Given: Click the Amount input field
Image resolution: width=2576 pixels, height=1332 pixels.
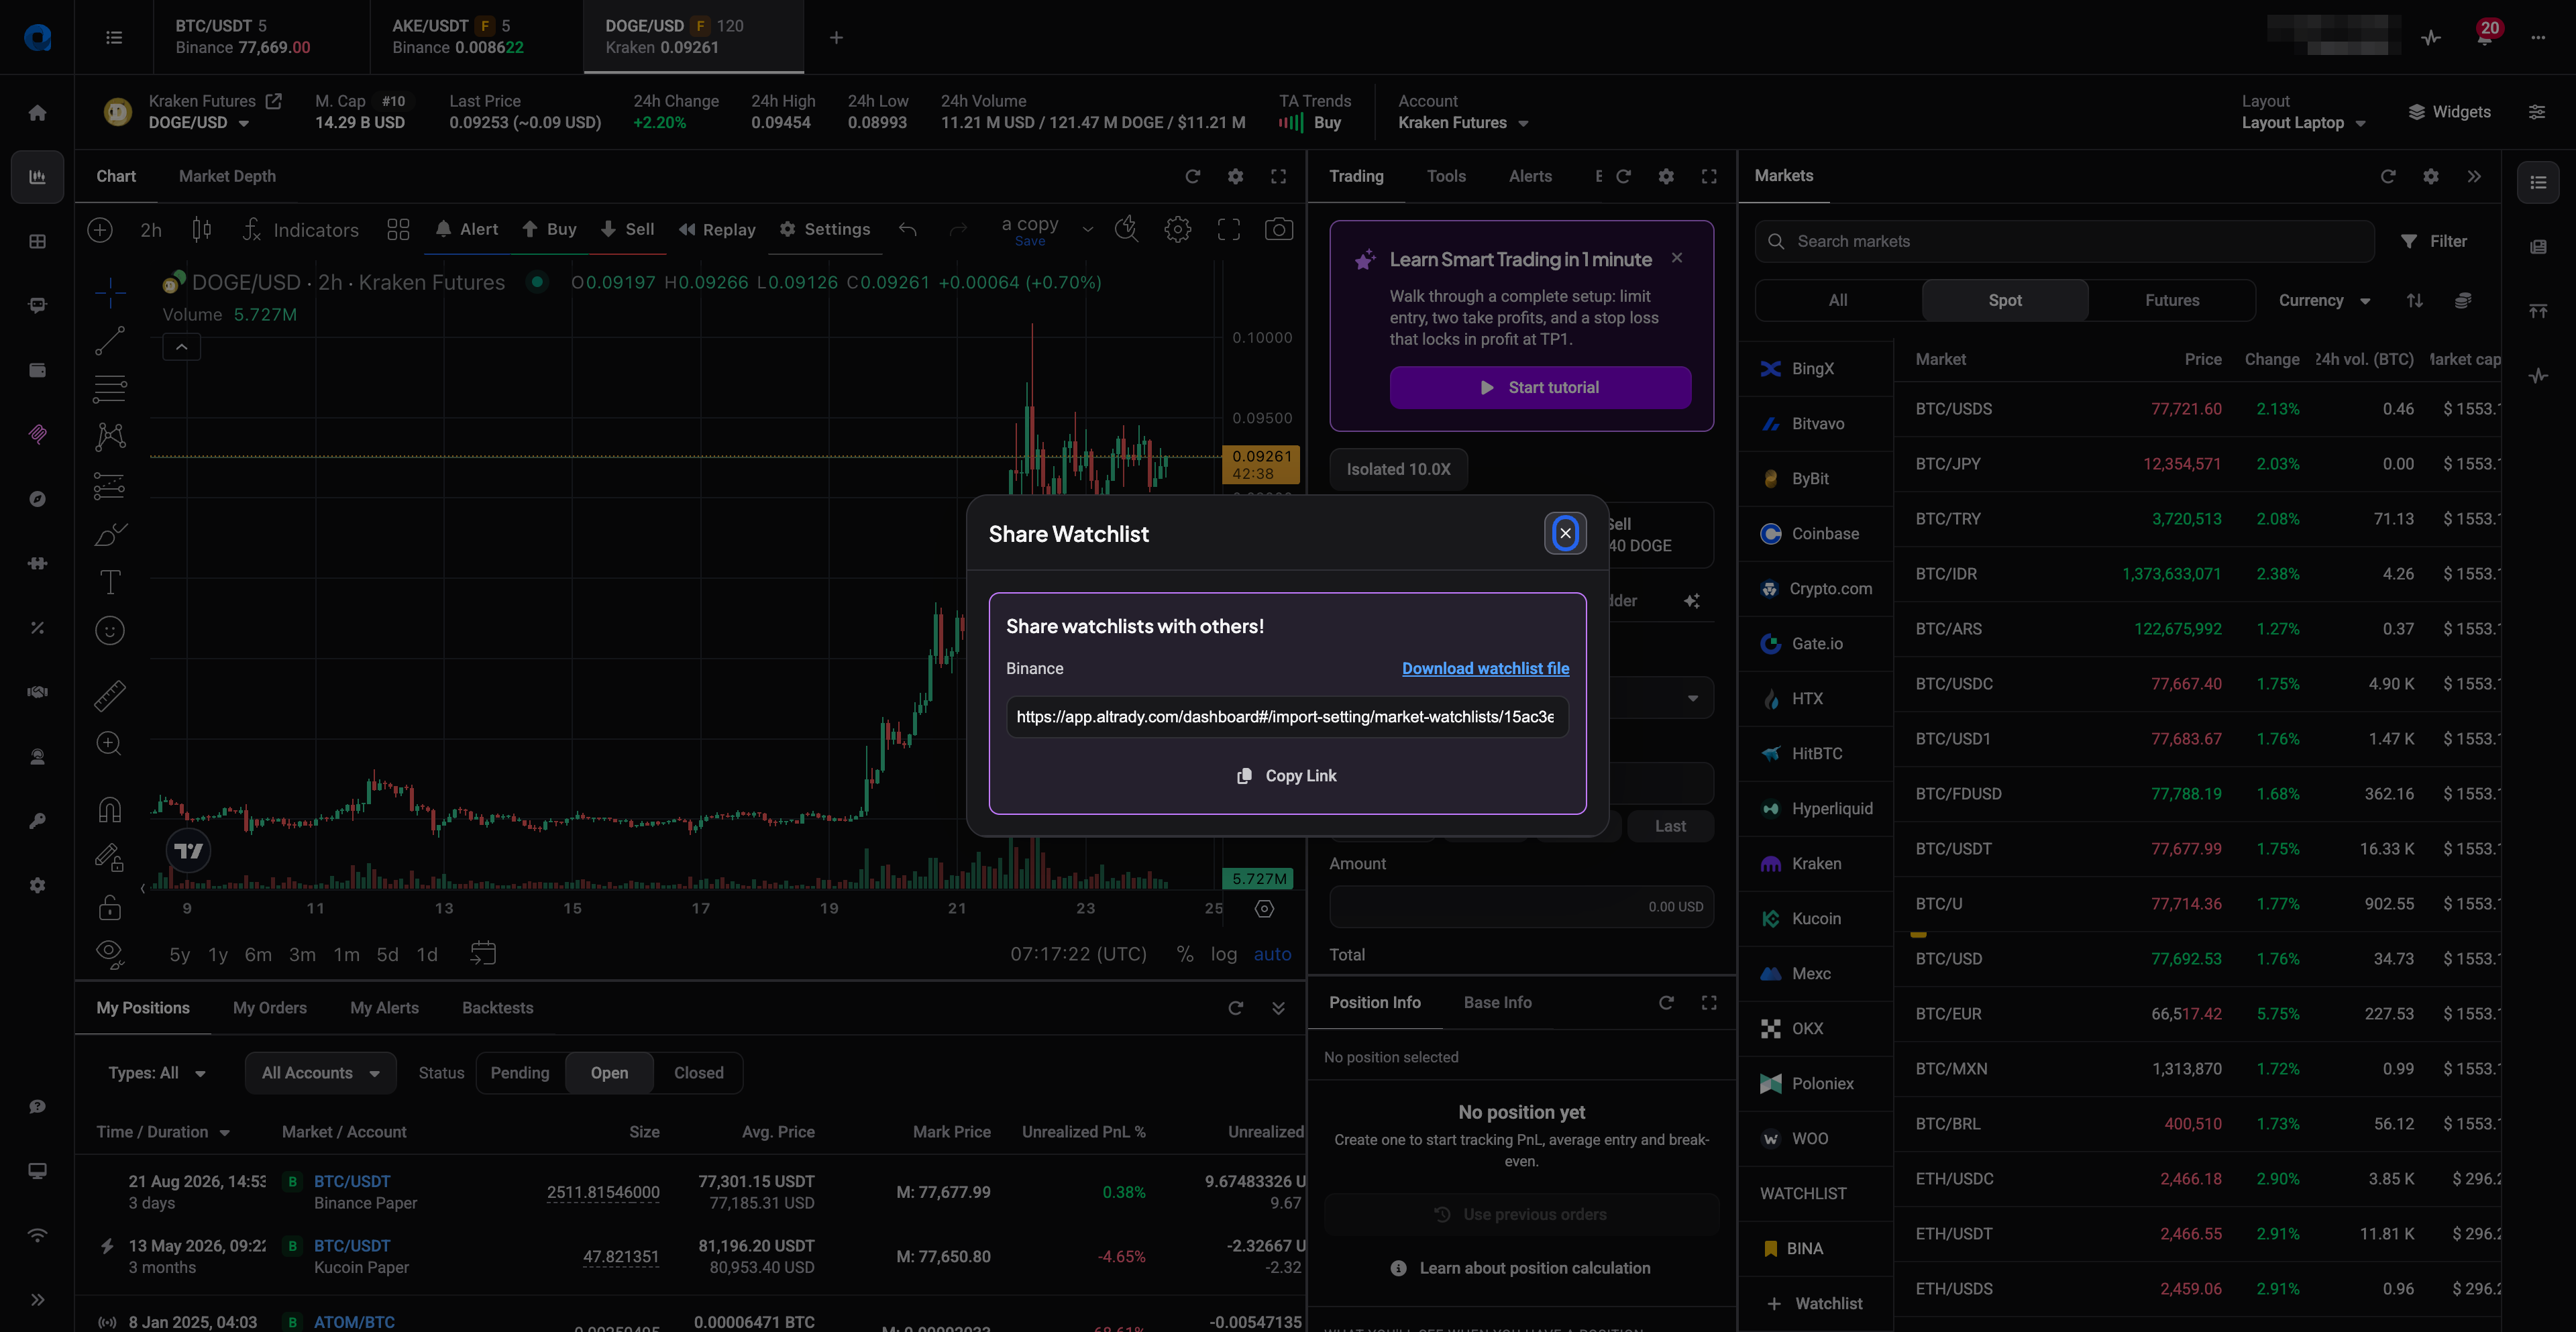Looking at the screenshot, I should [x=1521, y=907].
